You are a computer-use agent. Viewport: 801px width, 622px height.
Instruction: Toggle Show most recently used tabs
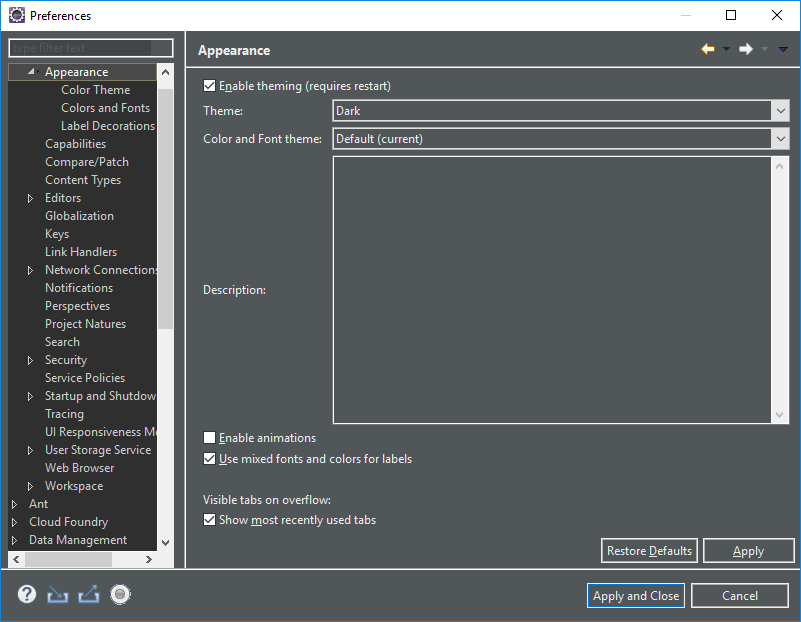[209, 520]
